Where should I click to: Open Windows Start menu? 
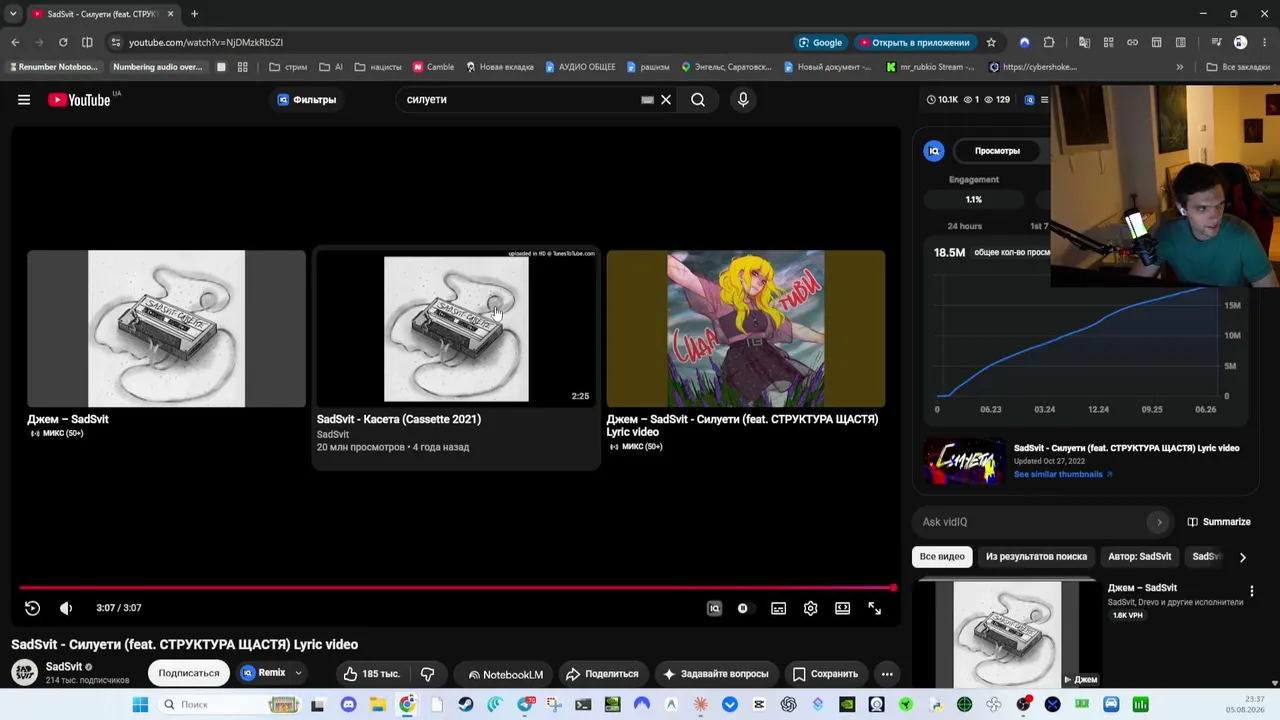tap(140, 705)
